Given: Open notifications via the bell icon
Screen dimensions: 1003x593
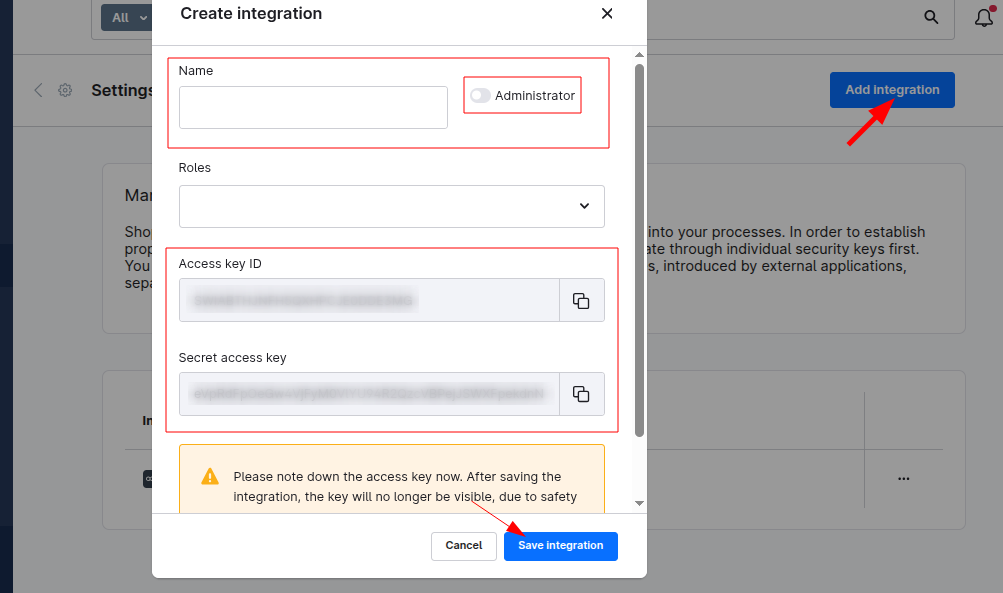Looking at the screenshot, I should [x=983, y=17].
